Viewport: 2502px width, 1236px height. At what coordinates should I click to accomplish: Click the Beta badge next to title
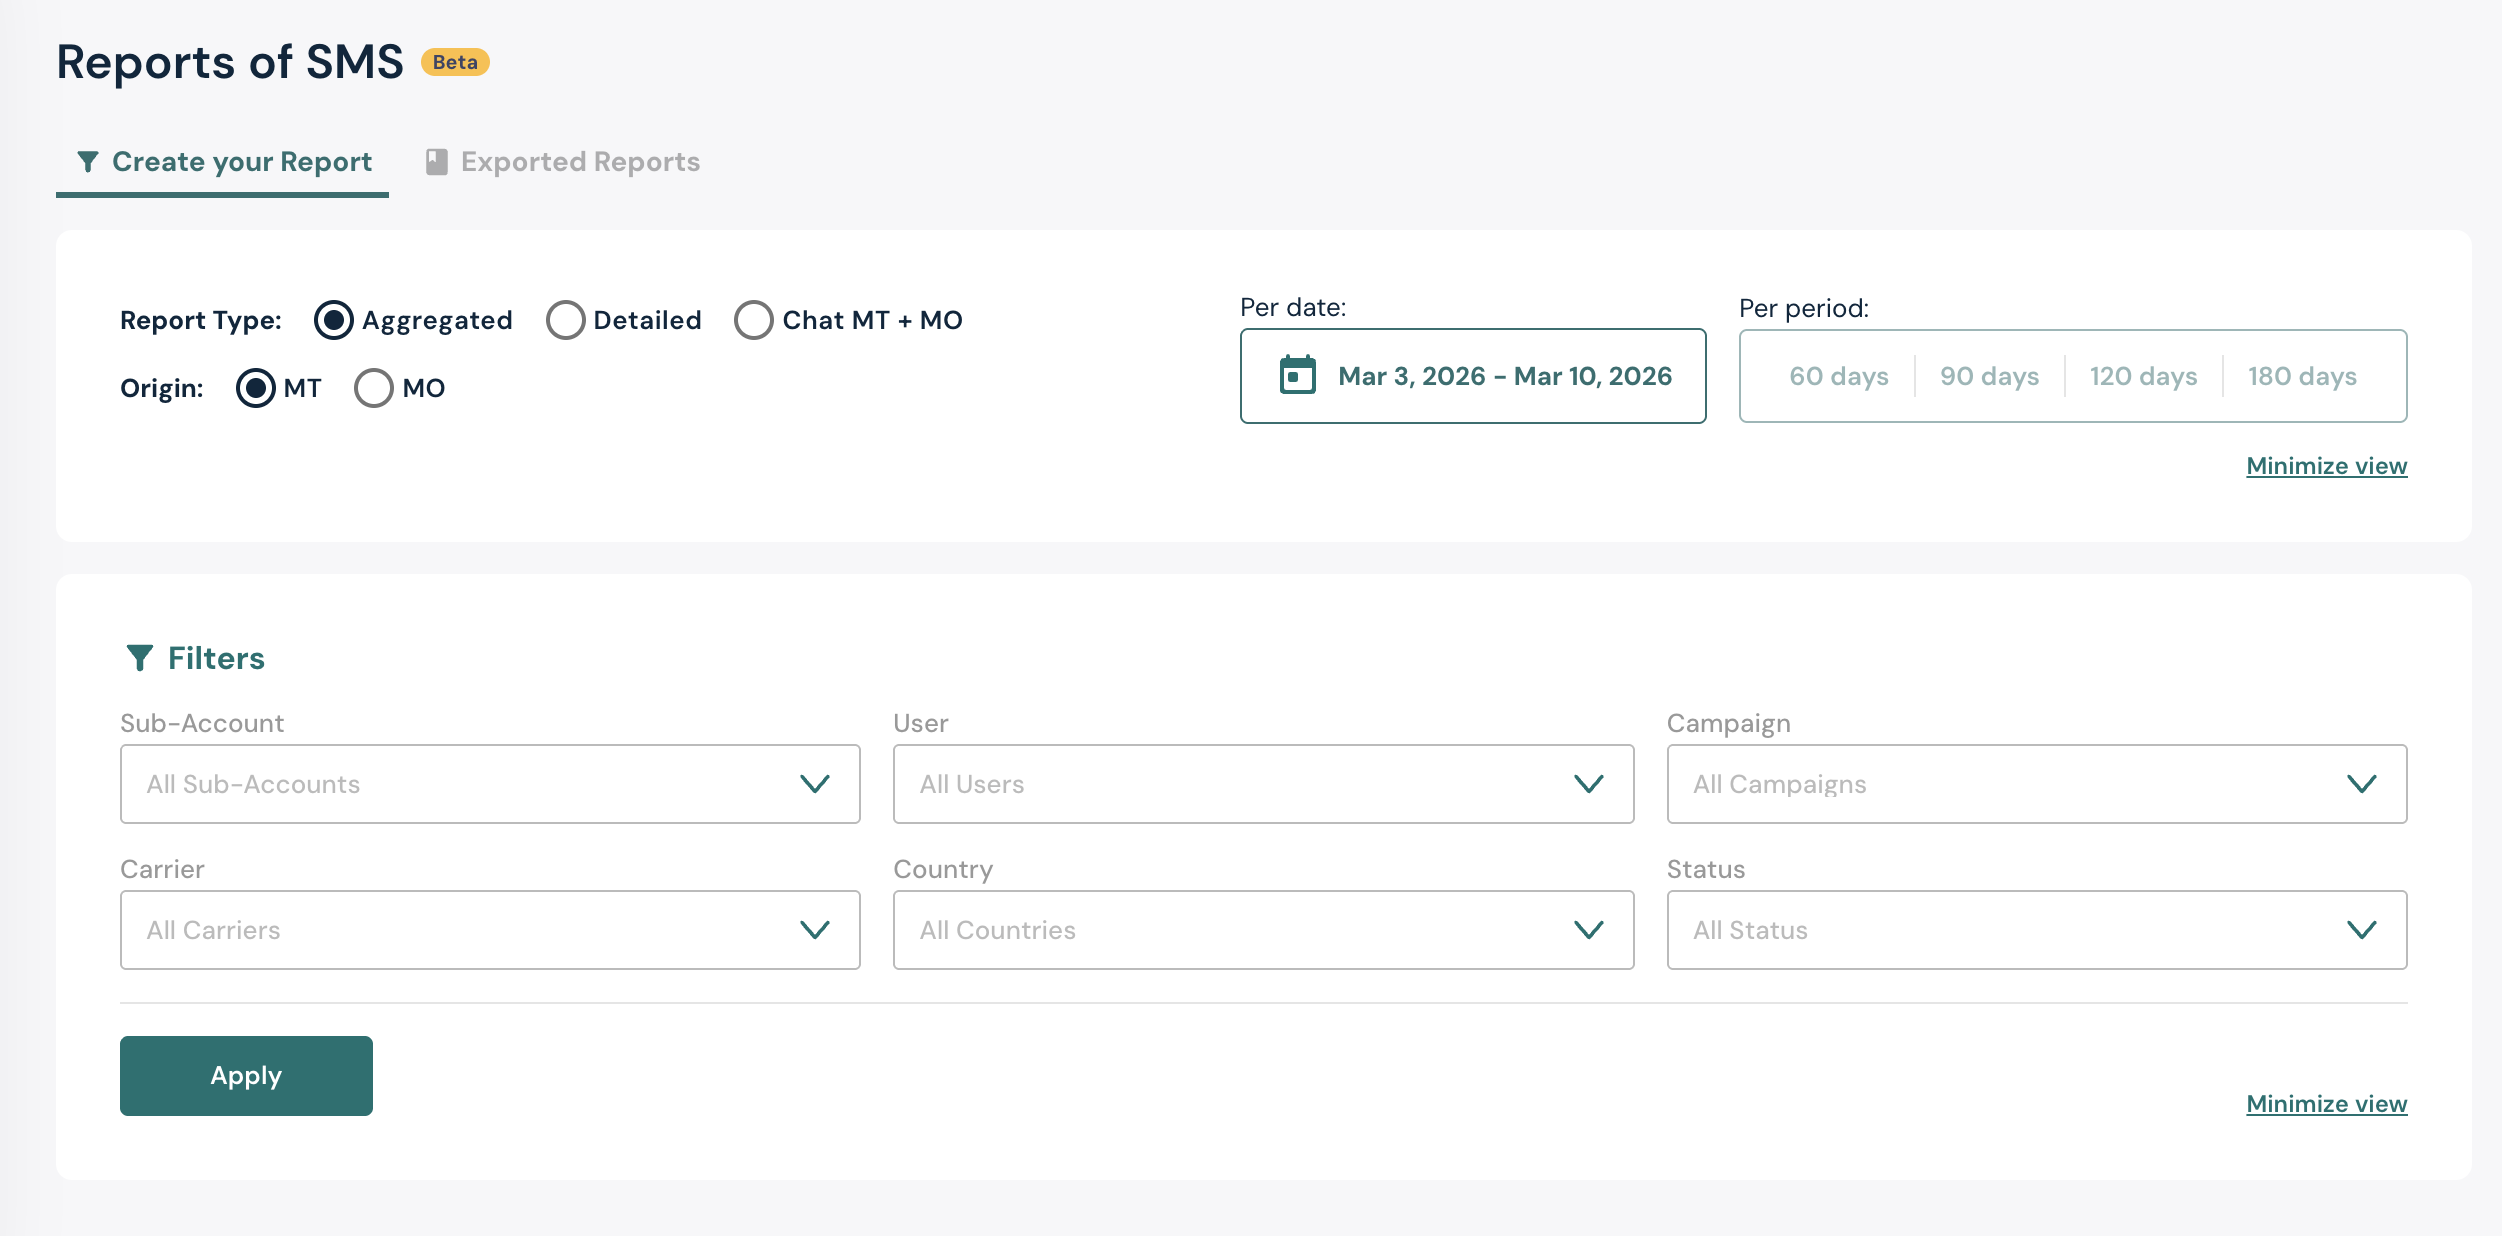(455, 62)
